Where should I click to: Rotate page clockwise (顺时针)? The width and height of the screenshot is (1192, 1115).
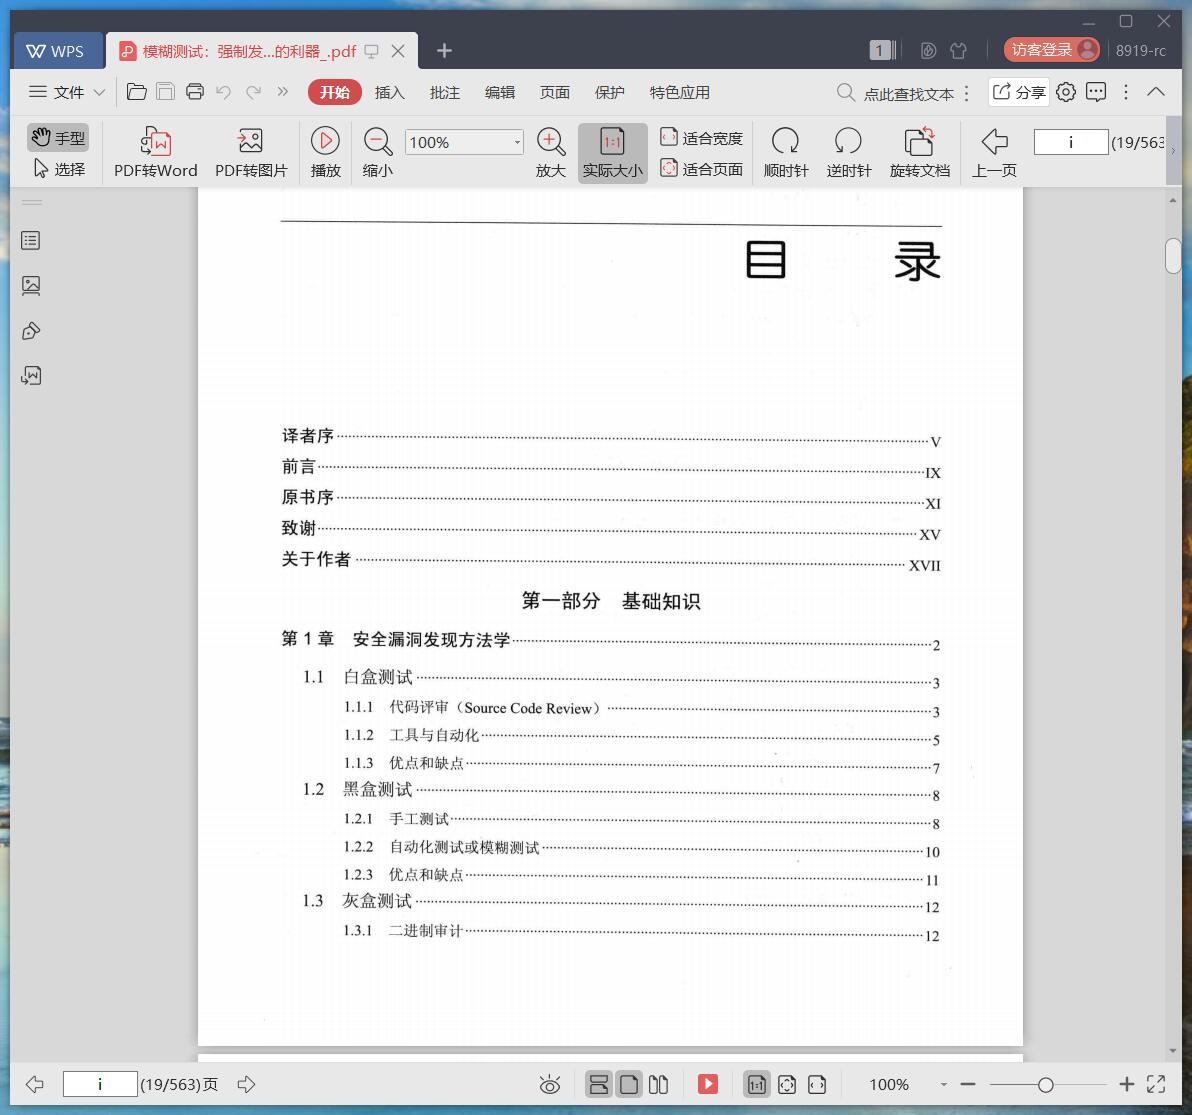click(x=786, y=153)
